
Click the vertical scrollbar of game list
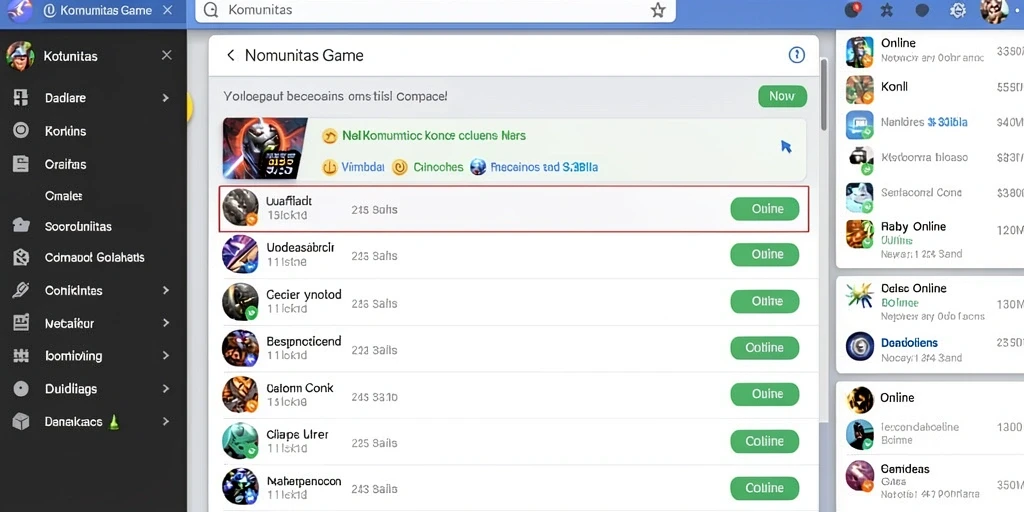coord(824,95)
